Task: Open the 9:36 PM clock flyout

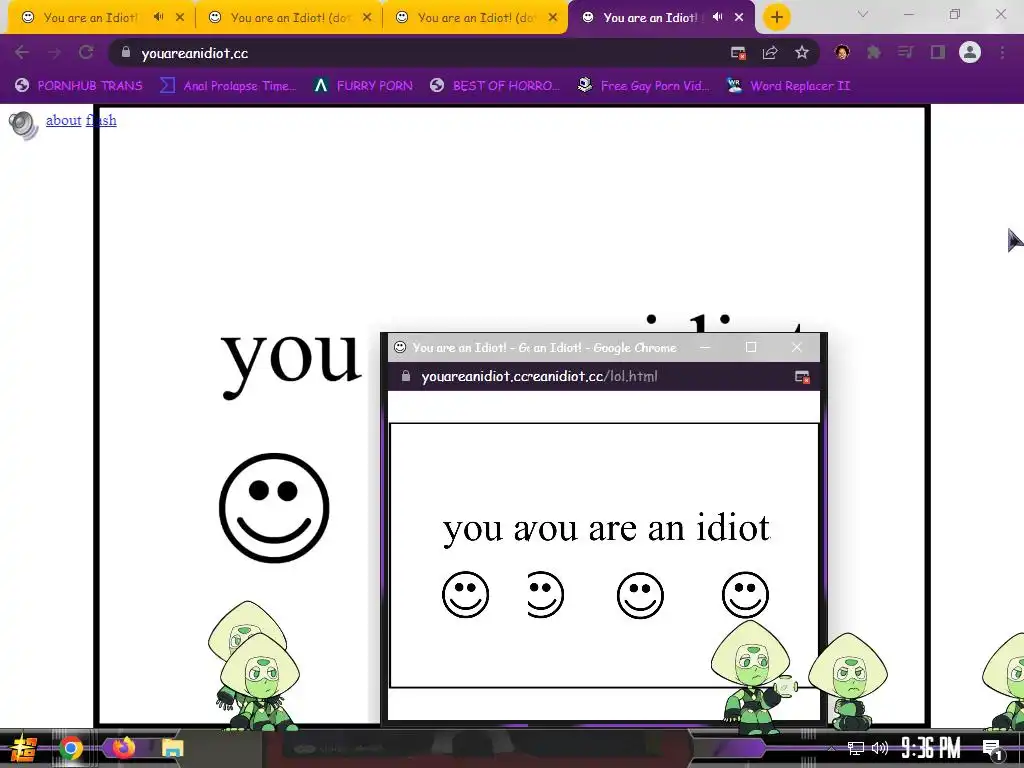Action: click(x=931, y=748)
